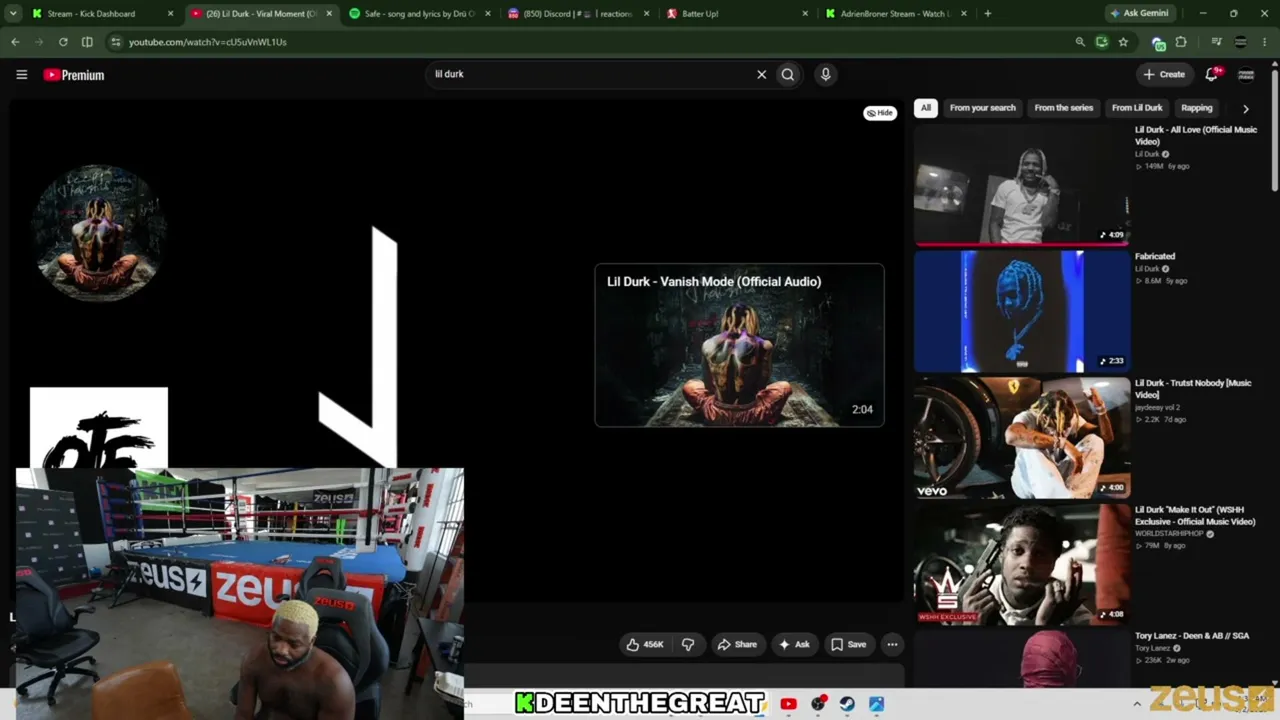Open a new browser tab
This screenshot has height=720, width=1280.
click(x=988, y=14)
